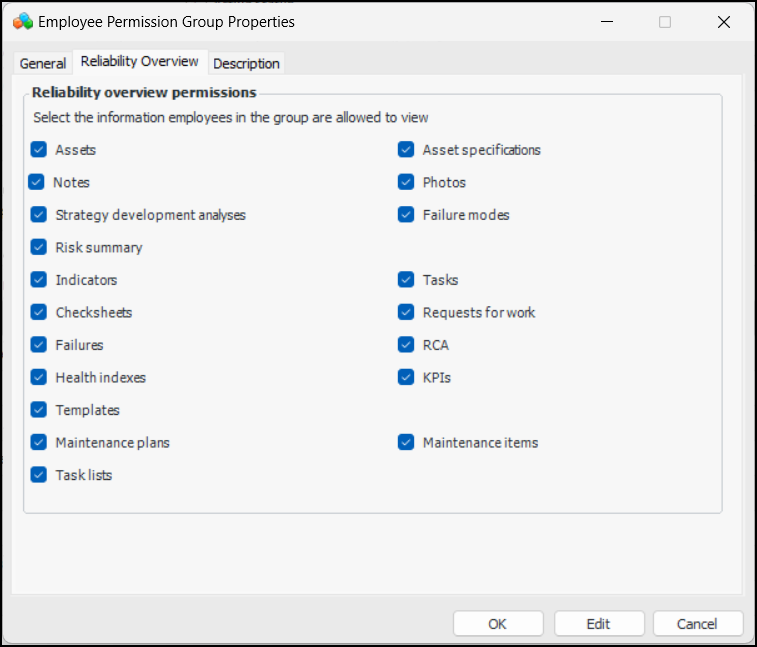Toggle Maintenance plans checkbox
The image size is (757, 647).
pos(39,442)
